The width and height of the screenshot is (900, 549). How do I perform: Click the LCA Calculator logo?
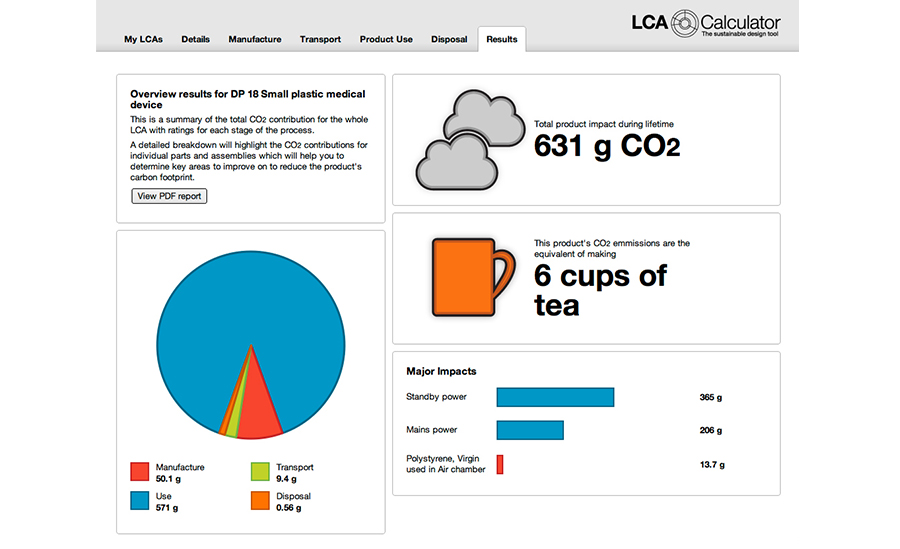coord(706,23)
